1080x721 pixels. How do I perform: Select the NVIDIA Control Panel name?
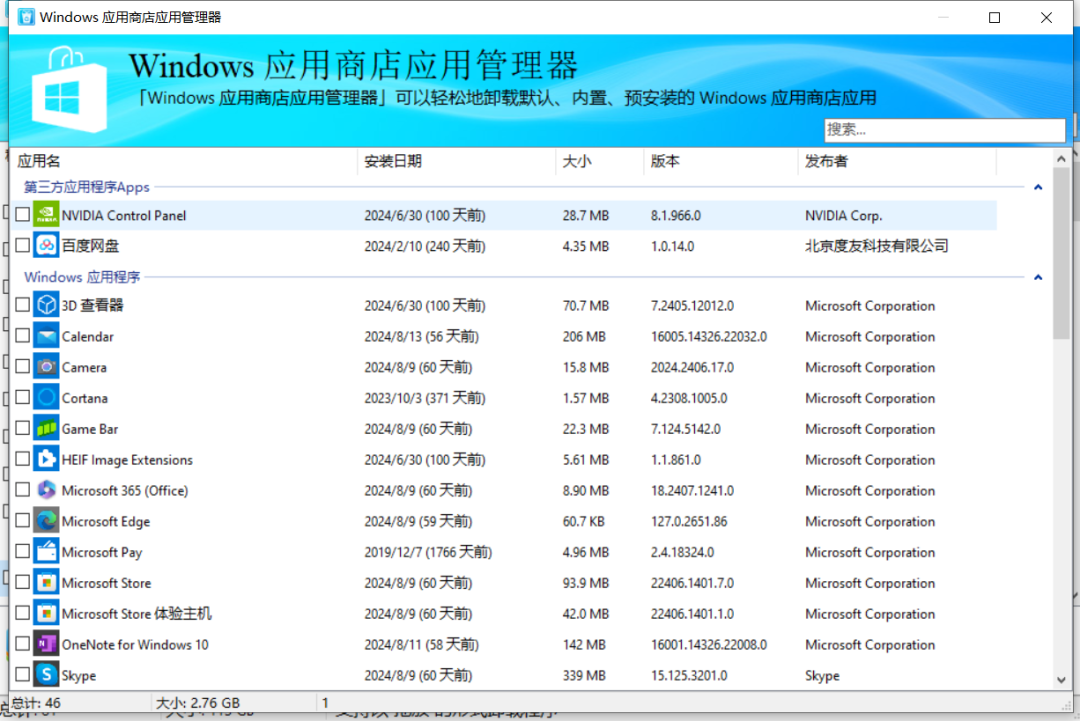(124, 216)
